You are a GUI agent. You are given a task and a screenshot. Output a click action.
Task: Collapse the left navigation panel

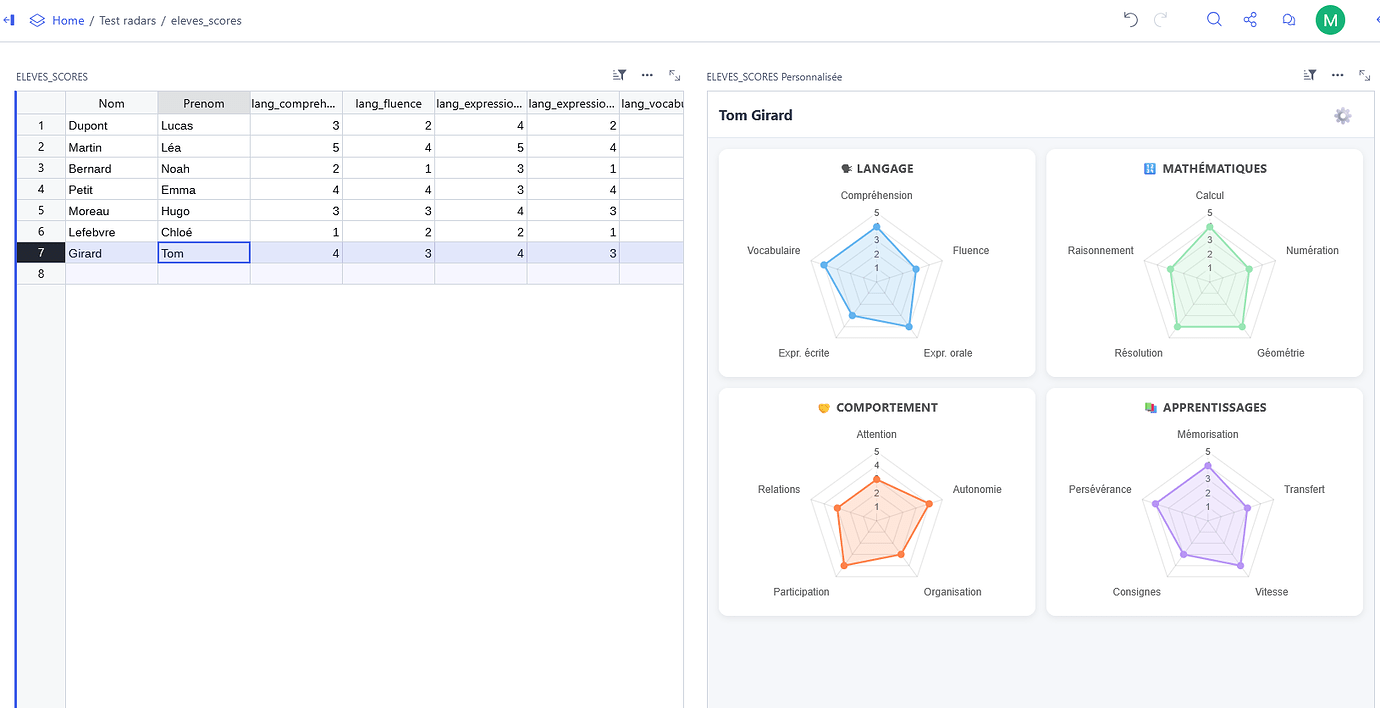click(x=9, y=20)
